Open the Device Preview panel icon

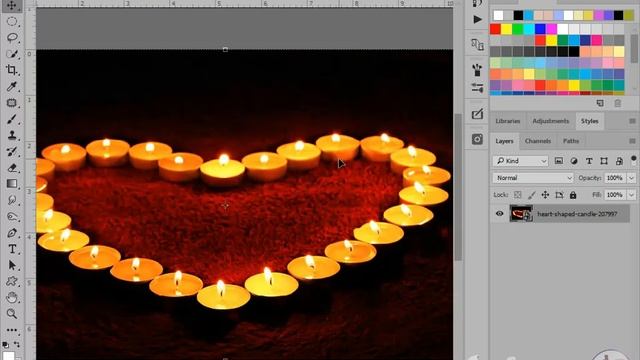[477, 44]
